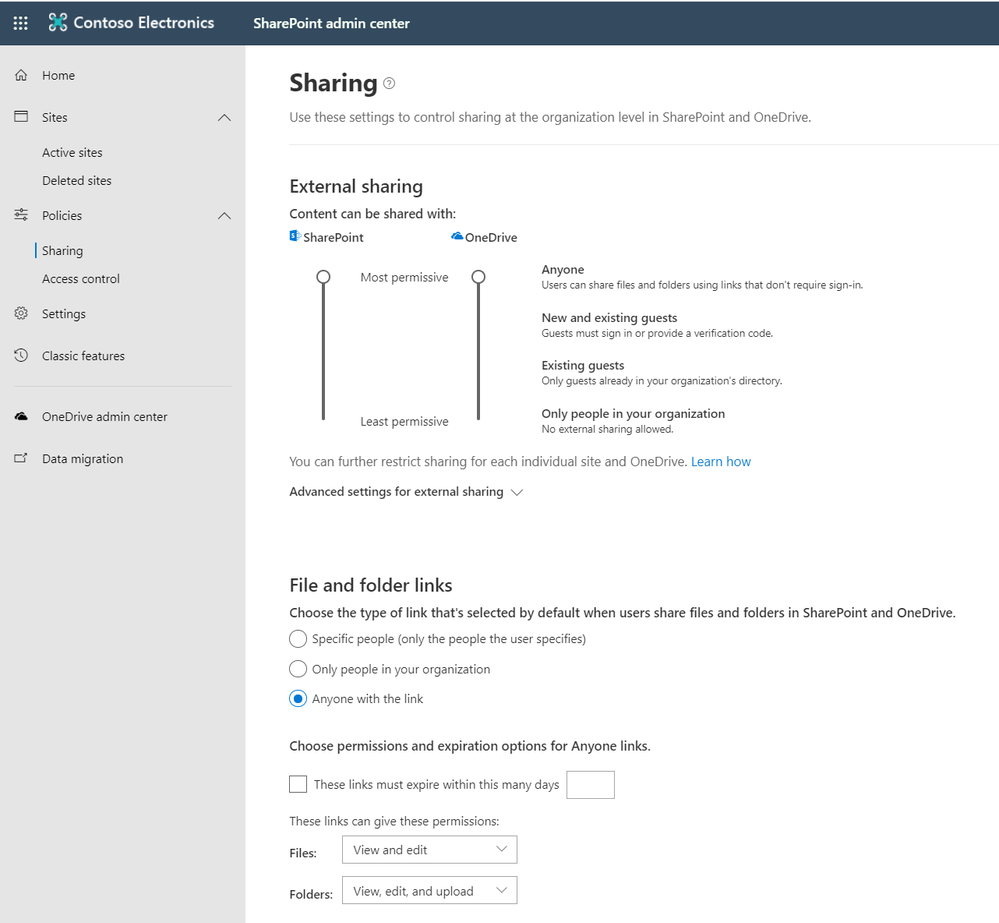The image size is (999, 923).
Task: Expand Advanced settings for external sharing
Action: (406, 492)
